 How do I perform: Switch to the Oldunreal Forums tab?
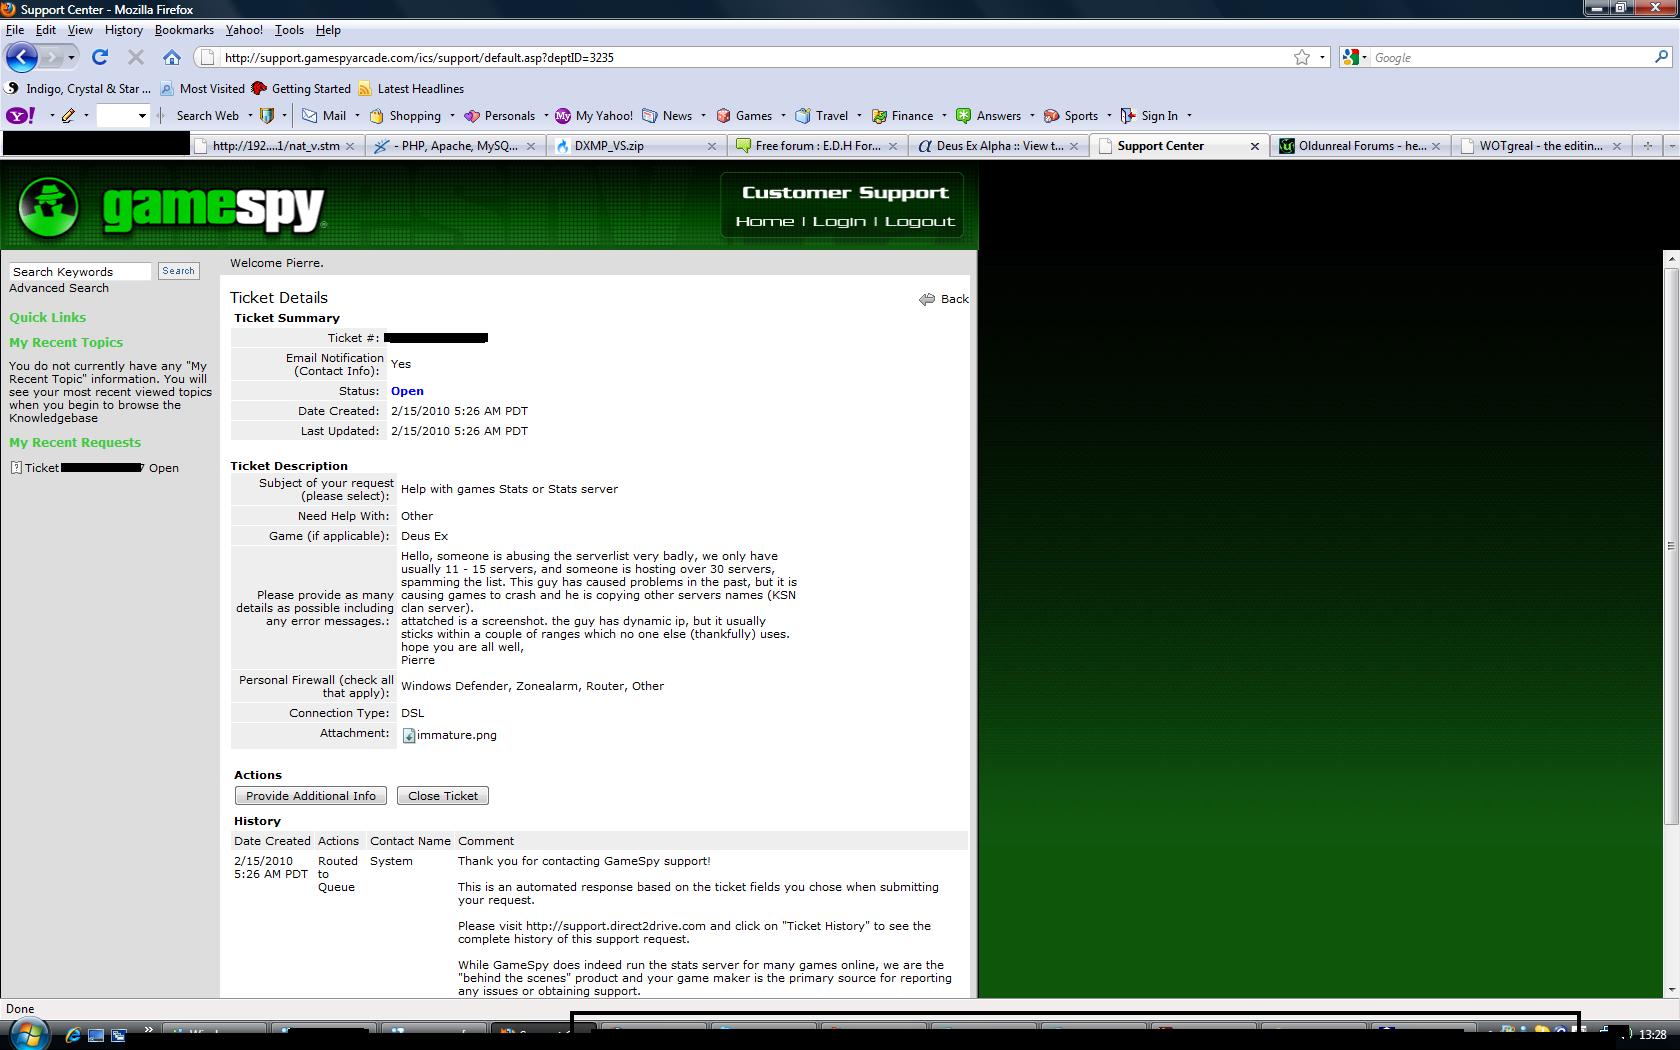1360,146
